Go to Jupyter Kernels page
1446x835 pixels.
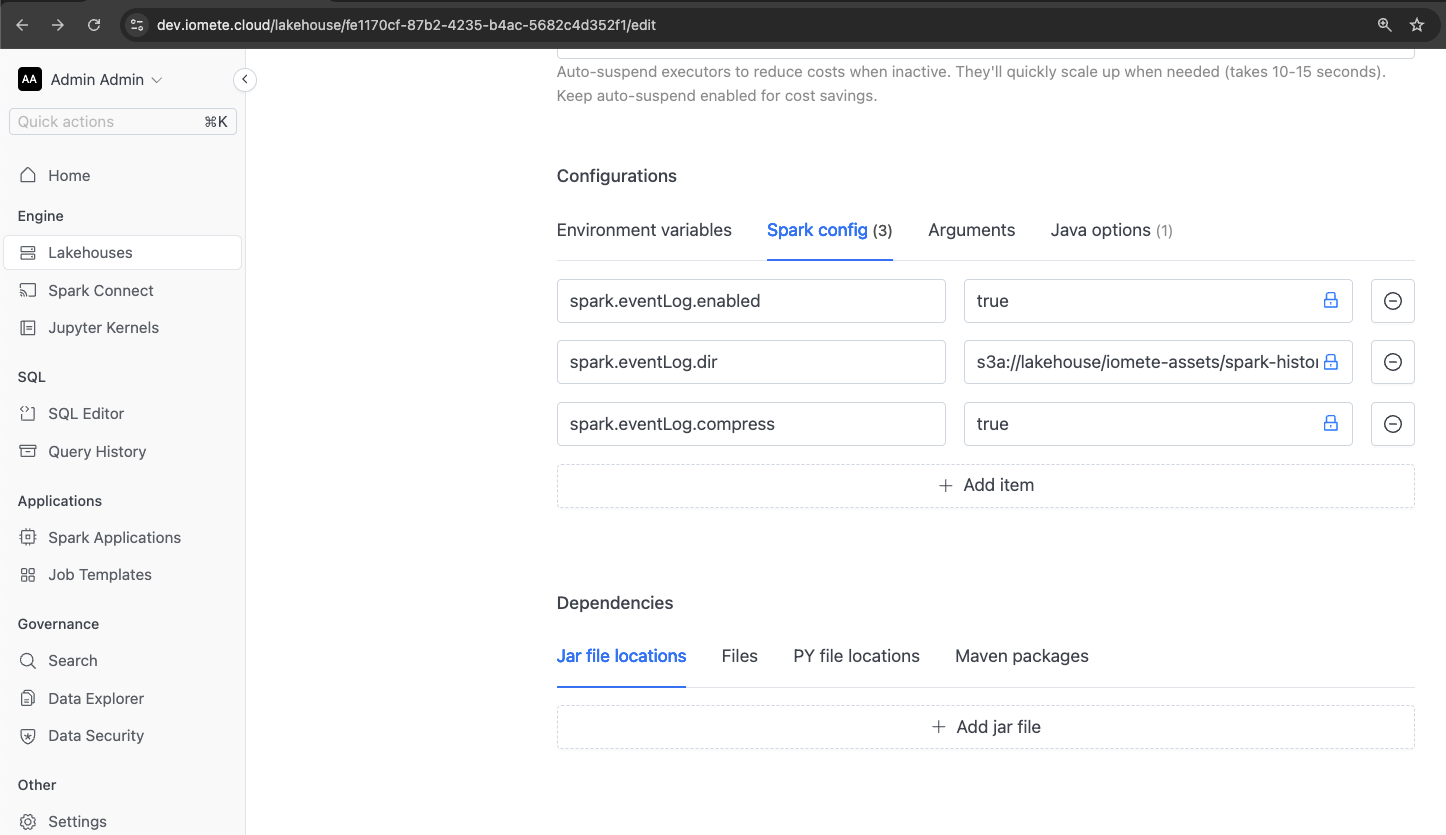pyautogui.click(x=103, y=328)
